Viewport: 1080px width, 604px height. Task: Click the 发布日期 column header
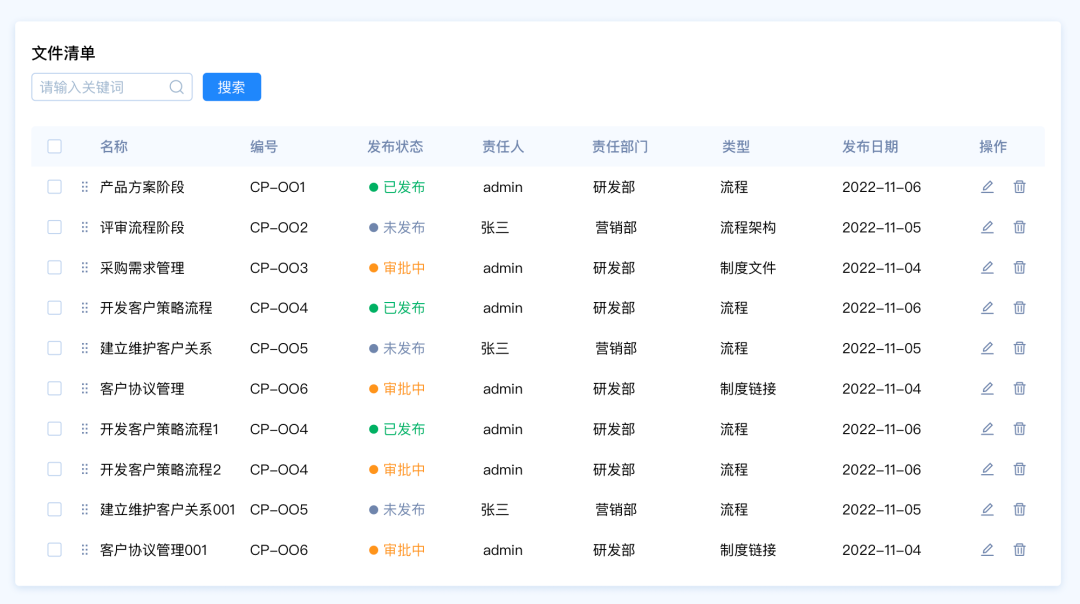point(870,147)
